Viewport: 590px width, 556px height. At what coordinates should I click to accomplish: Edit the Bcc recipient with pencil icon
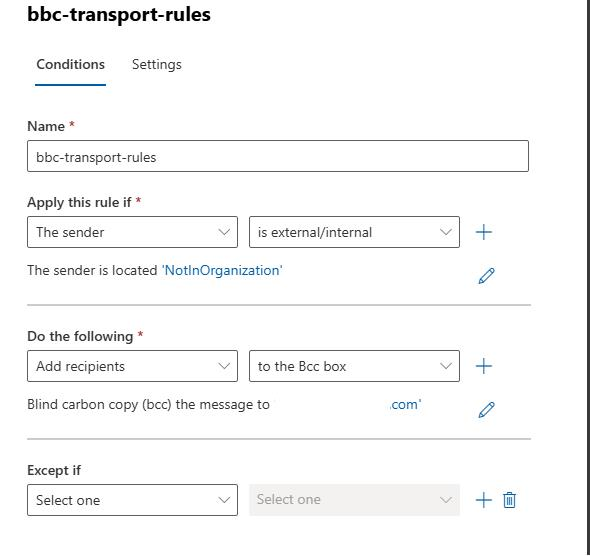tap(486, 410)
